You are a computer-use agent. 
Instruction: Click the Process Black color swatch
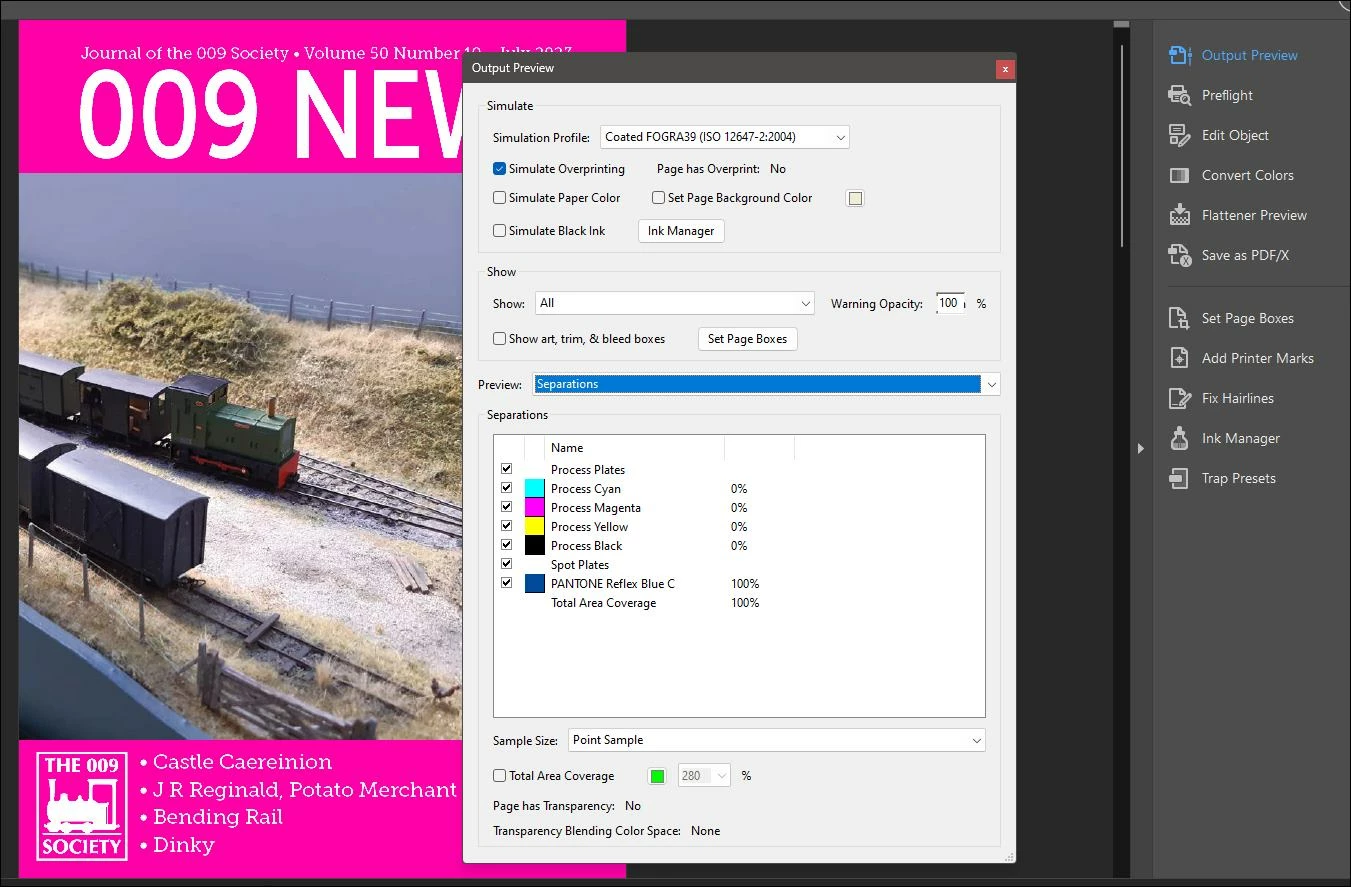click(x=535, y=545)
